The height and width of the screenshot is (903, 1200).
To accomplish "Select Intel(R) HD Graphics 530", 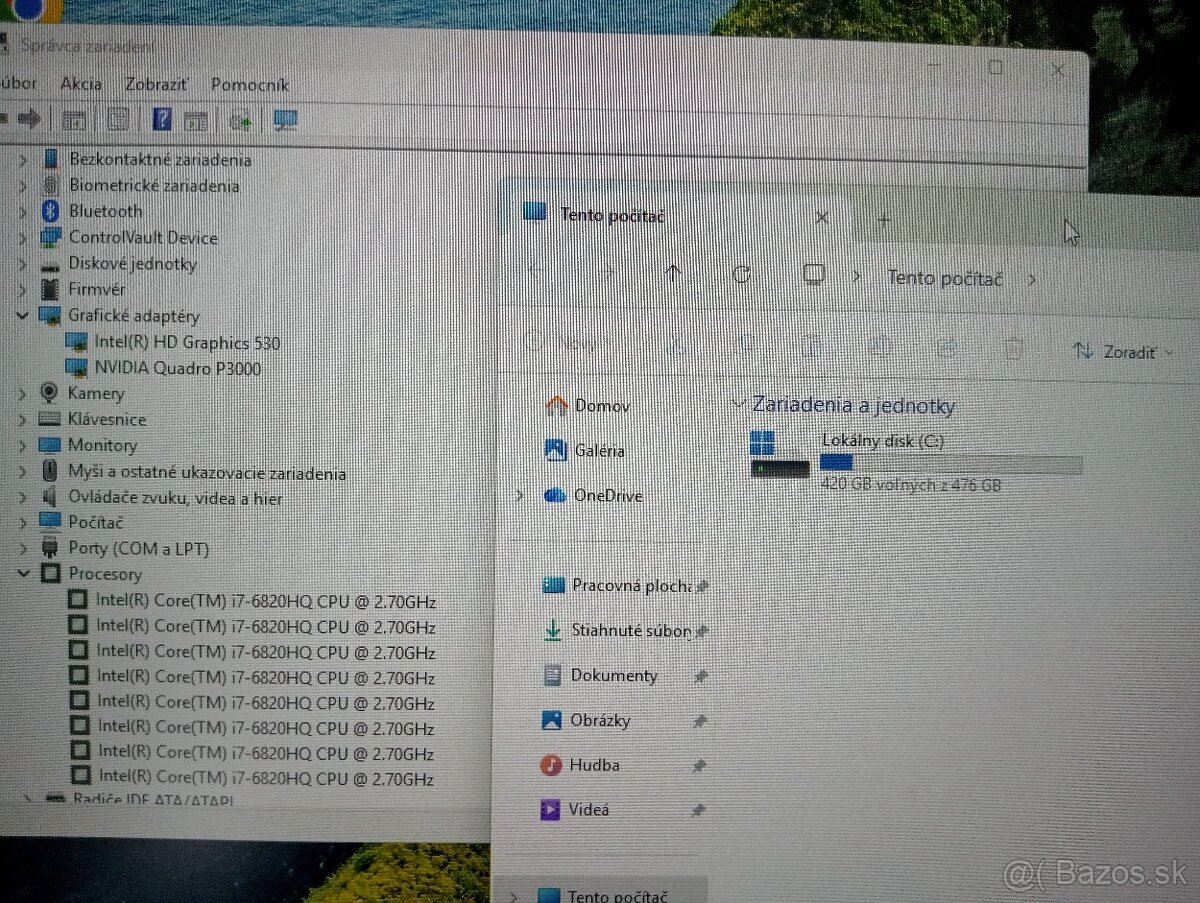I will click(x=189, y=342).
